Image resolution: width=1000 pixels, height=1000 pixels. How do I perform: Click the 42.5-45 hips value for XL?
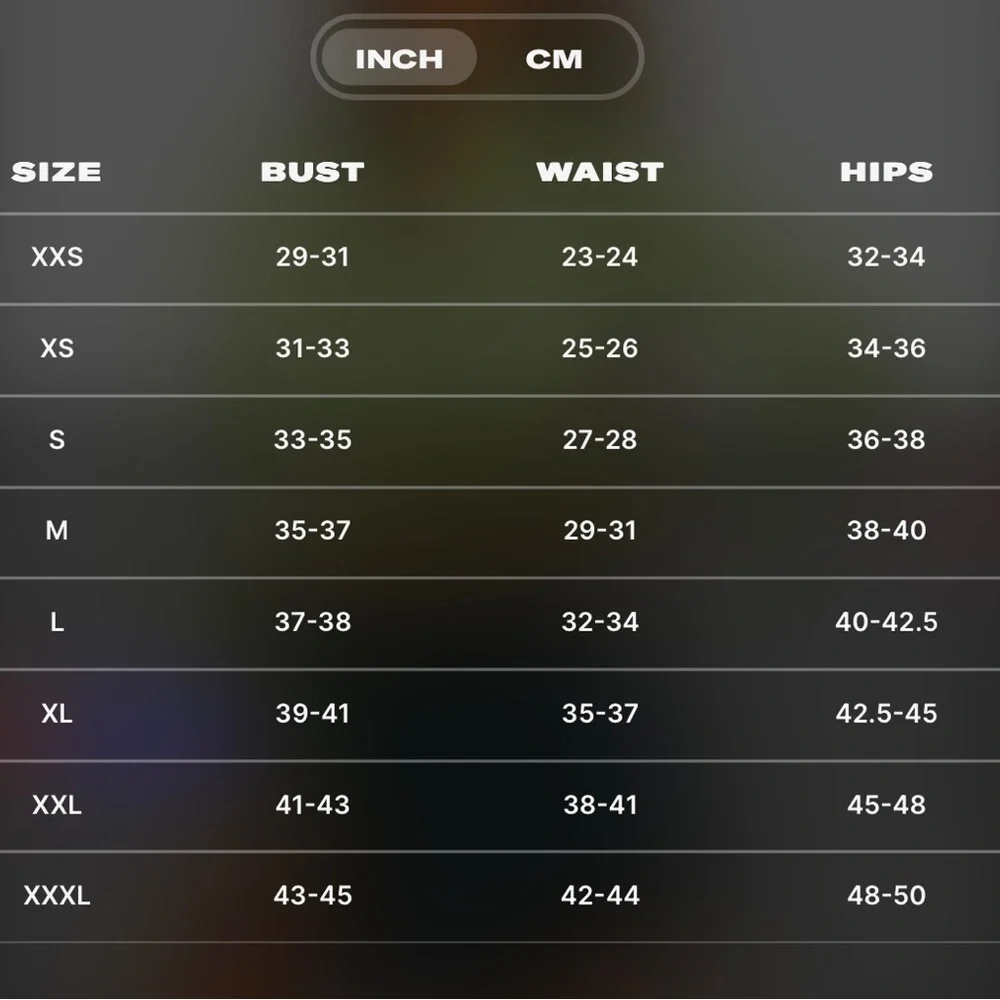click(x=886, y=713)
